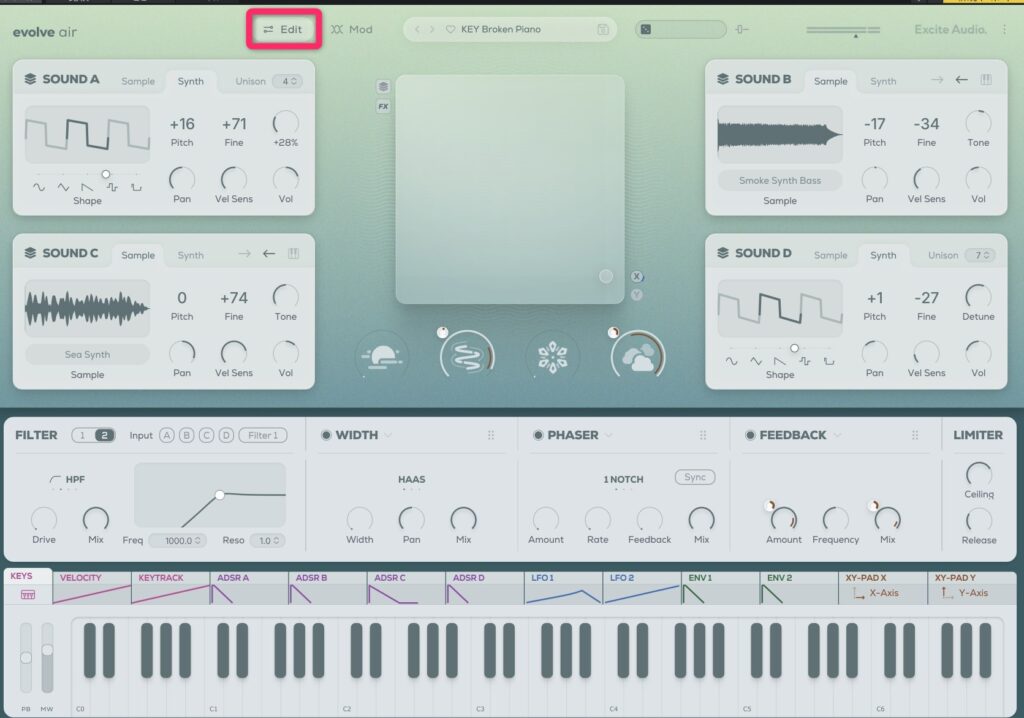Disable the Phaser effect power button
This screenshot has height=718, width=1024.
click(x=537, y=435)
